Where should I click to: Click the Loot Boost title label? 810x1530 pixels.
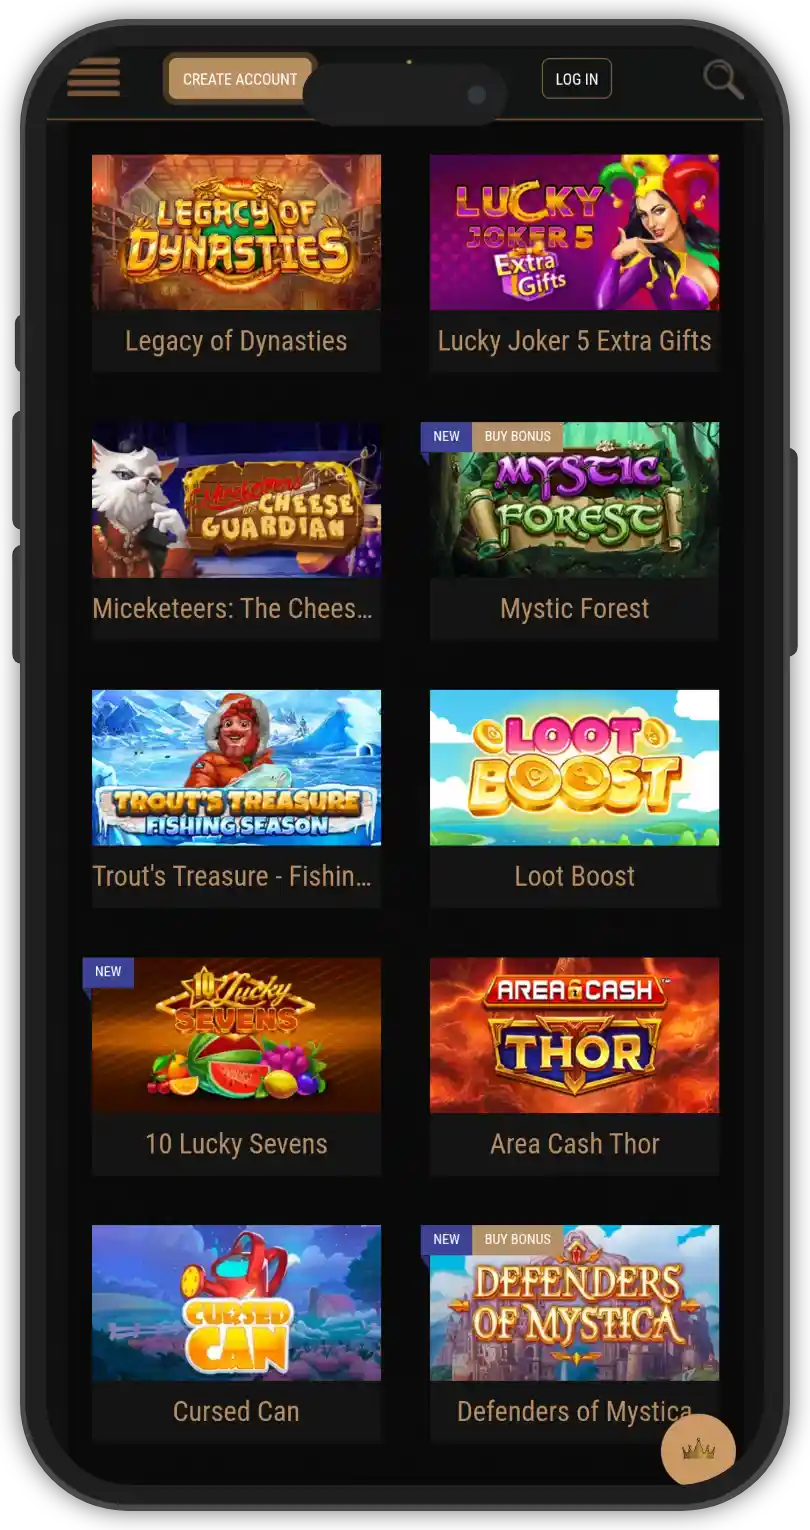pos(574,877)
